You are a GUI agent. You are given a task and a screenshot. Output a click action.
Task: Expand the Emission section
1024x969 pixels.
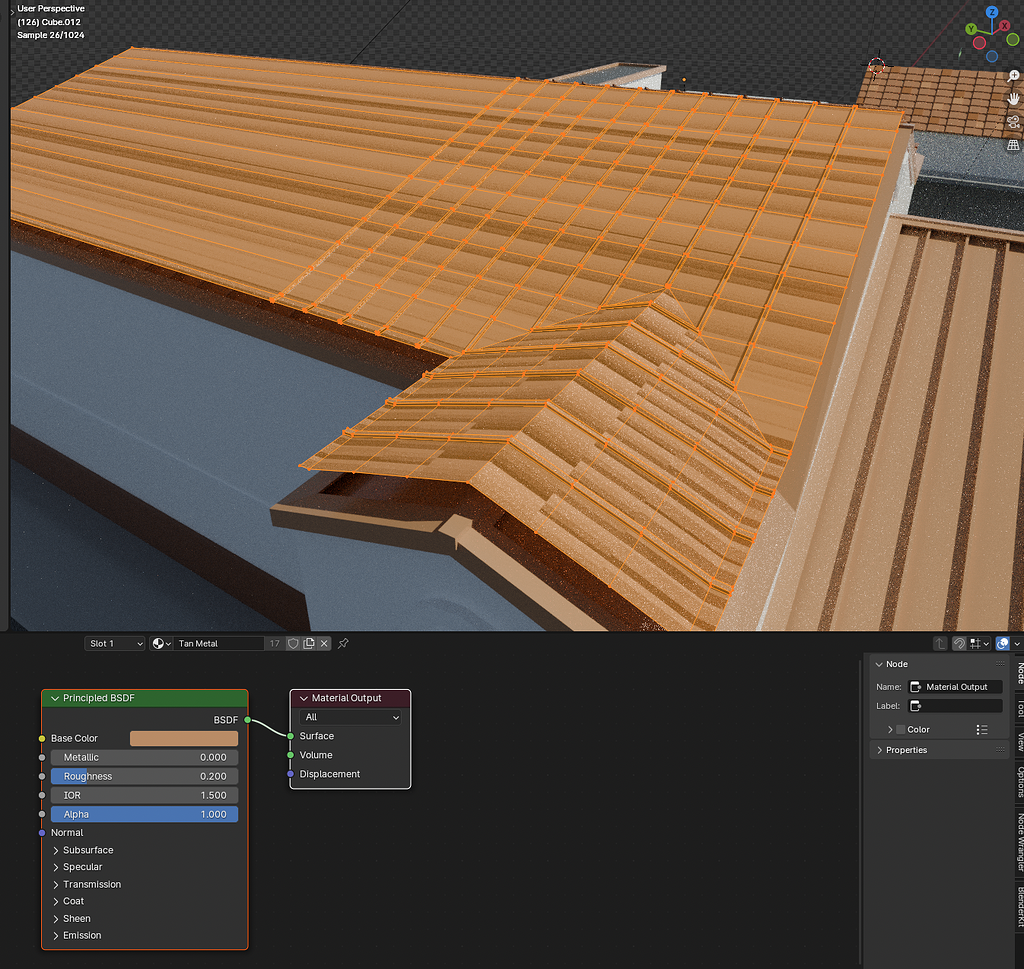pos(56,936)
